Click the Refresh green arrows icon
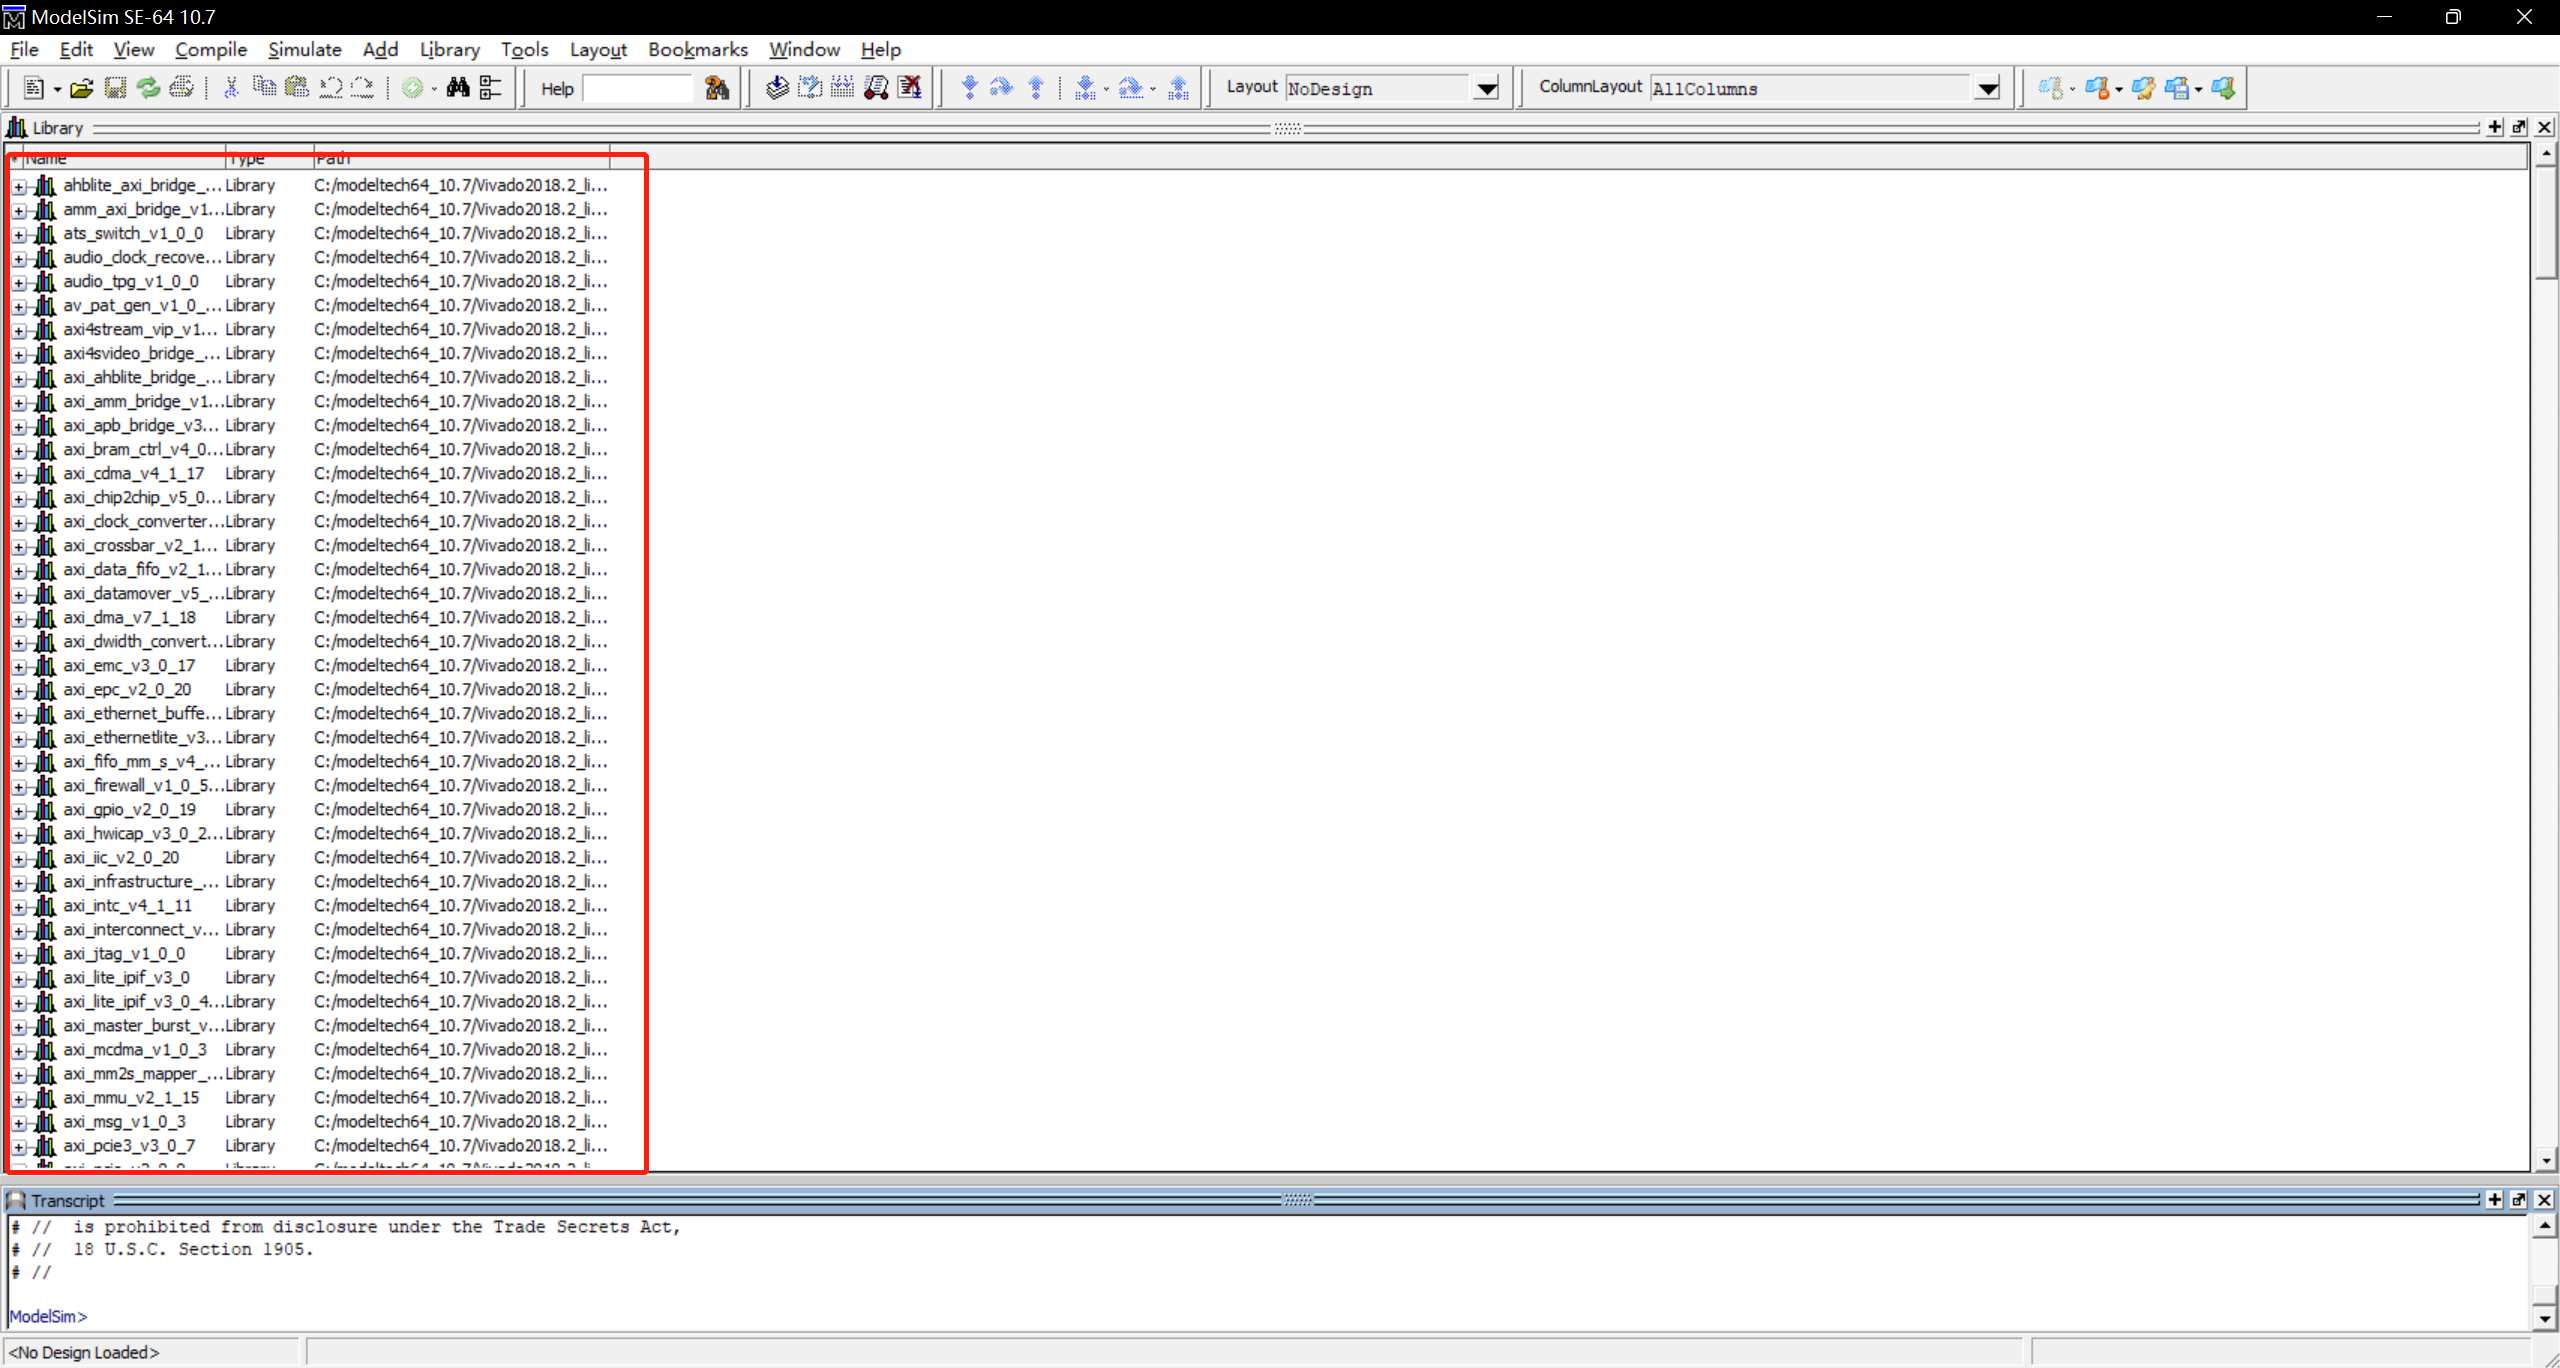 pyautogui.click(x=148, y=89)
